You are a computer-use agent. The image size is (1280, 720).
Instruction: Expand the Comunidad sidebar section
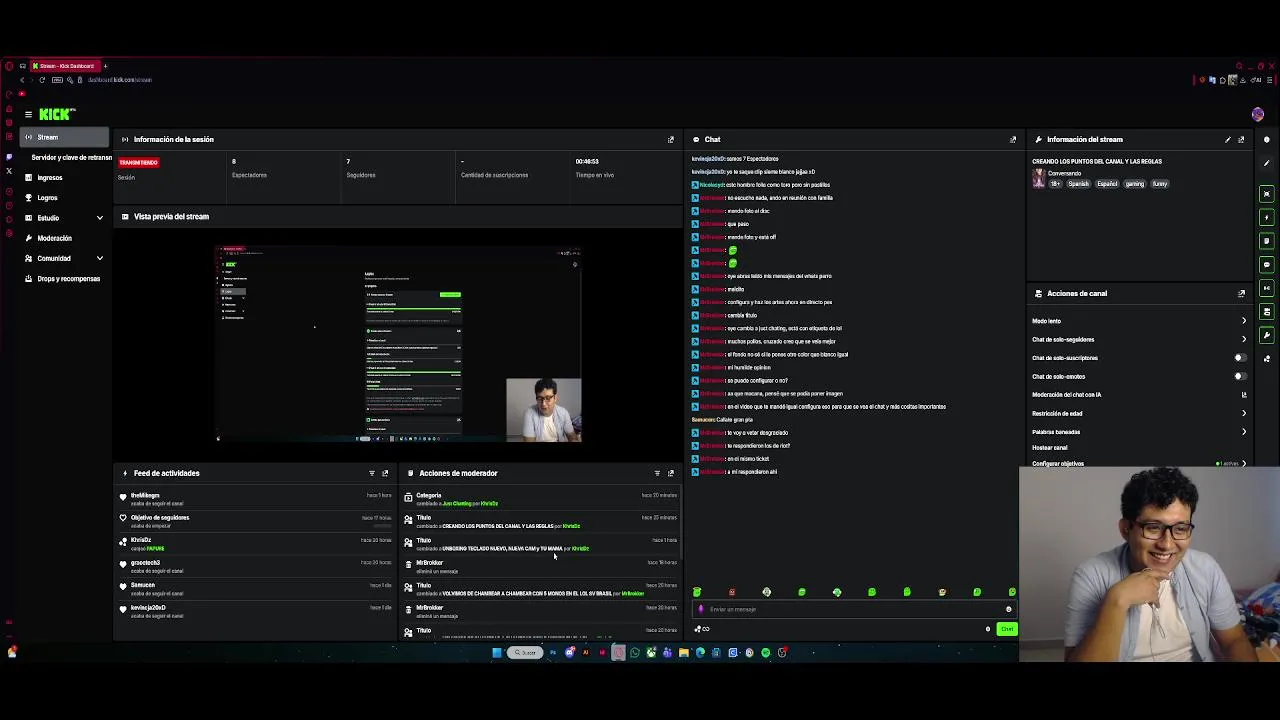[x=65, y=258]
